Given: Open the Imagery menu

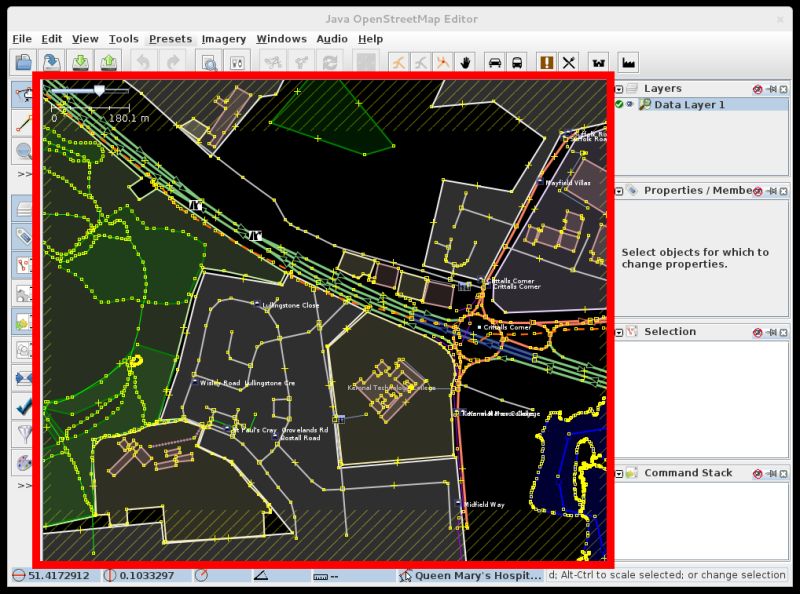Looking at the screenshot, I should [x=224, y=38].
